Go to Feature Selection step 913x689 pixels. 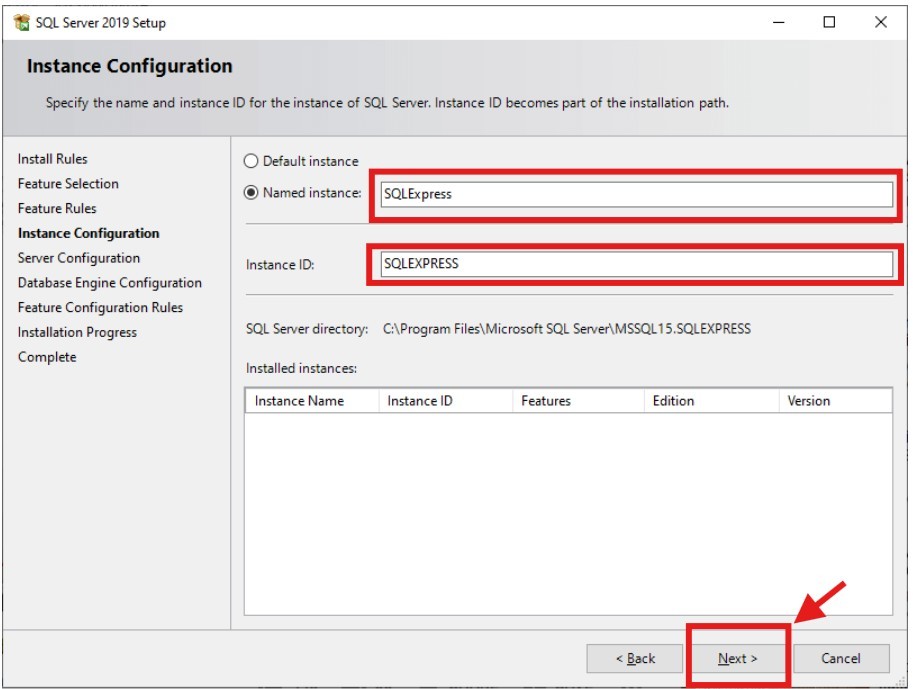tap(68, 184)
